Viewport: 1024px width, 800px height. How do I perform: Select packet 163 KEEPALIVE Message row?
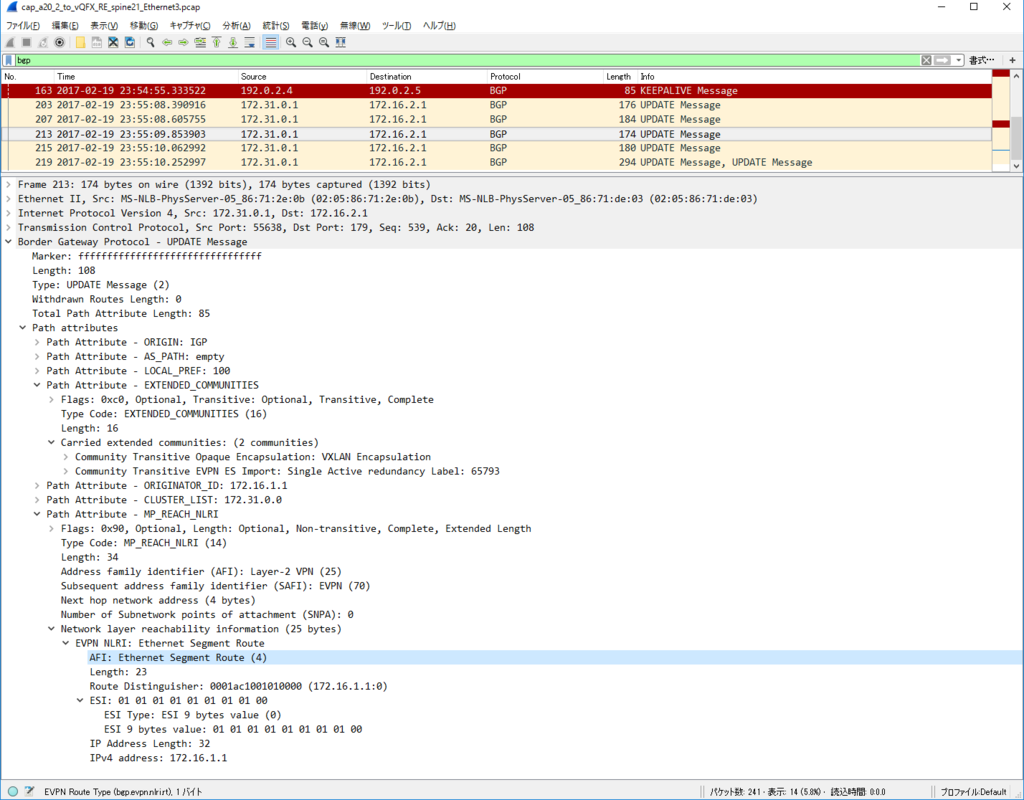point(496,91)
